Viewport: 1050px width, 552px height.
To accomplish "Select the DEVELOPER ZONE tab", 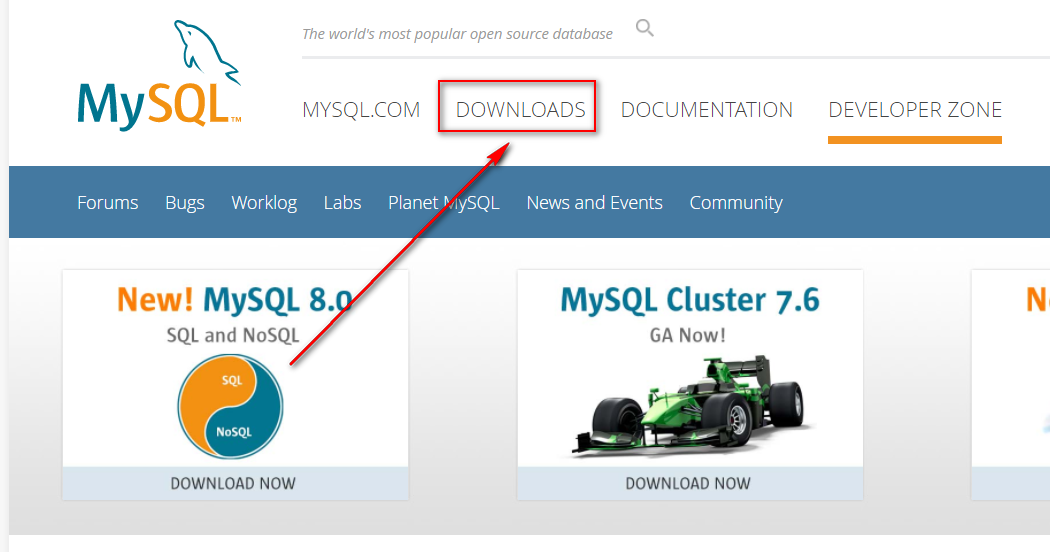I will click(x=915, y=110).
